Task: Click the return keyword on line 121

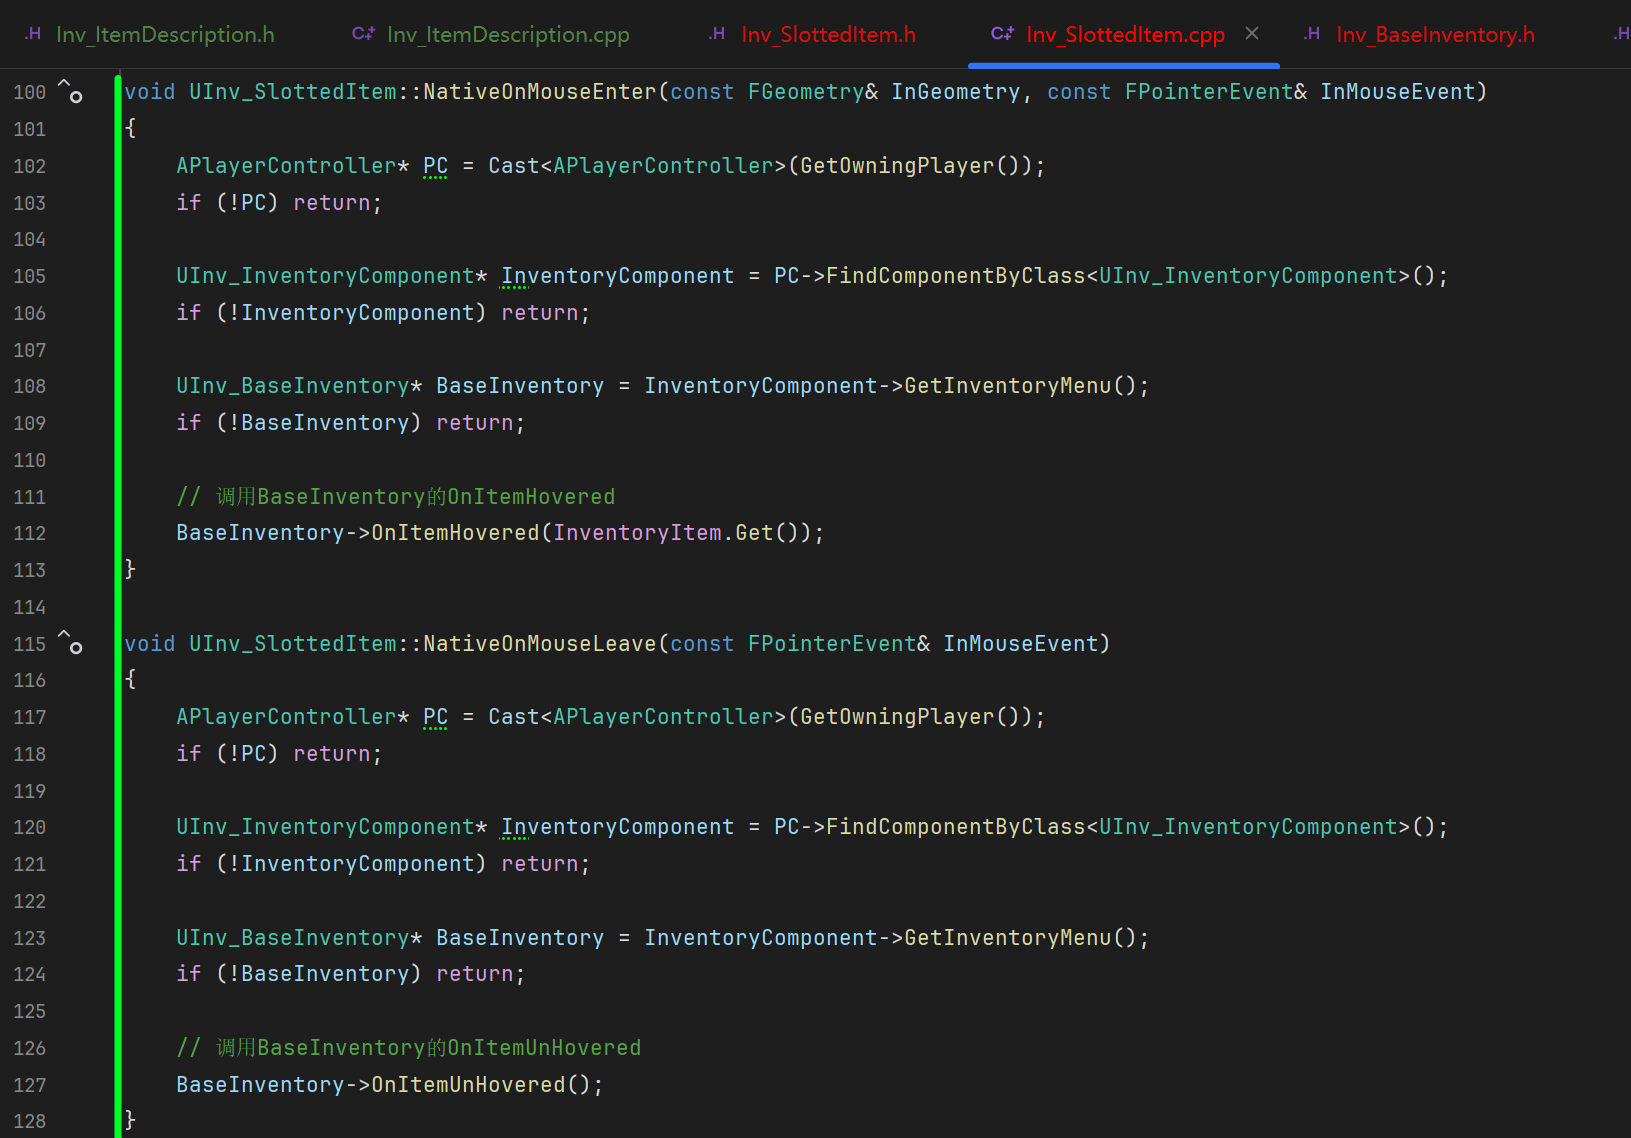Action: [540, 864]
